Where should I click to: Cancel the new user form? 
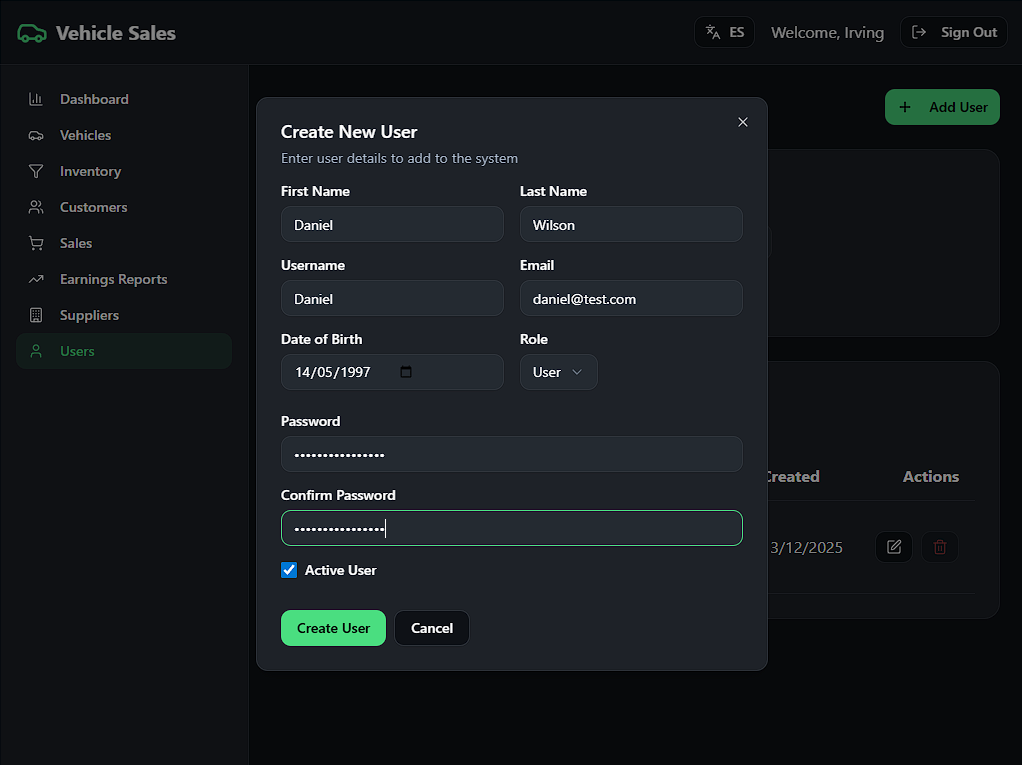(431, 628)
